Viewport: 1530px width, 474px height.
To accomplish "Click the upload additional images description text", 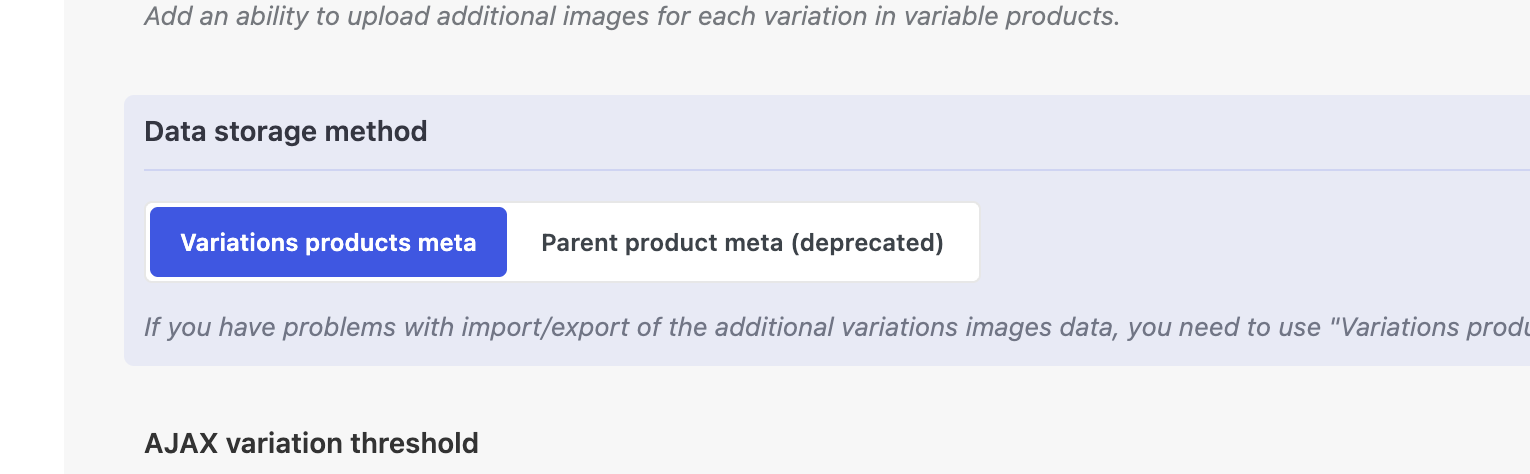I will click(632, 17).
